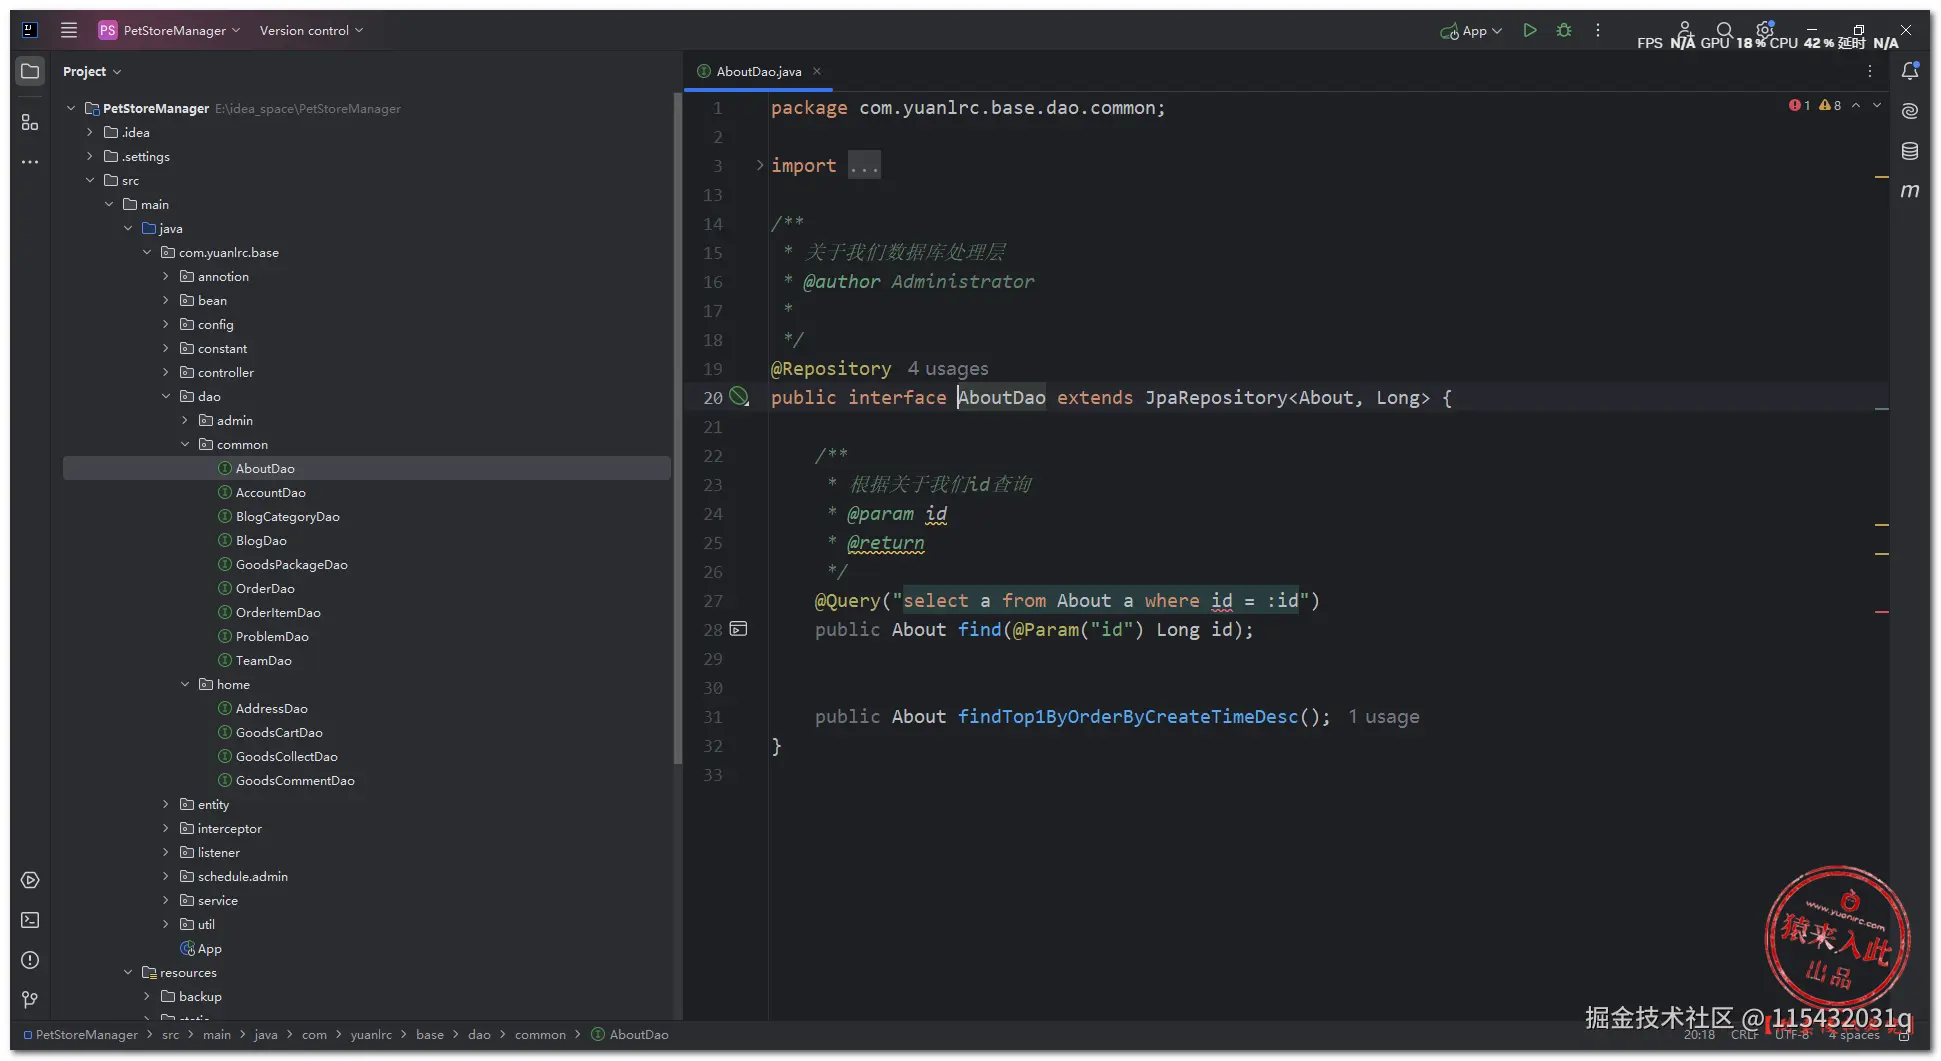Open the Project tool window folder icon

coord(30,71)
